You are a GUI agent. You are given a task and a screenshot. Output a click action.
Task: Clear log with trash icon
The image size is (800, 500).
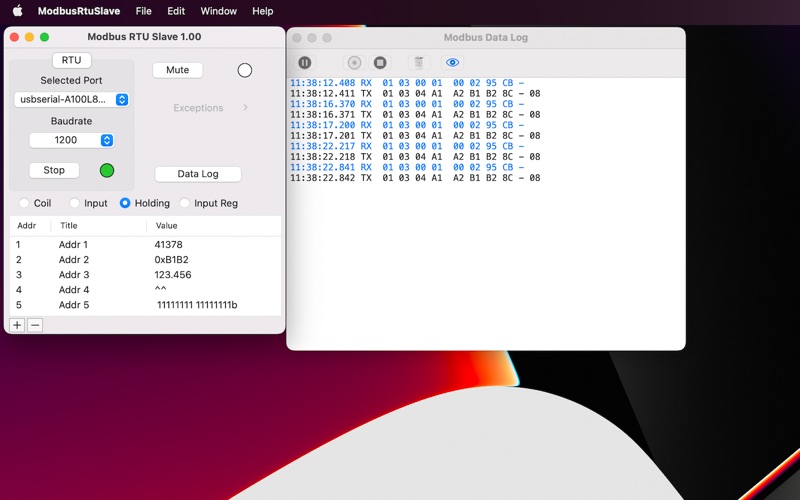point(419,63)
